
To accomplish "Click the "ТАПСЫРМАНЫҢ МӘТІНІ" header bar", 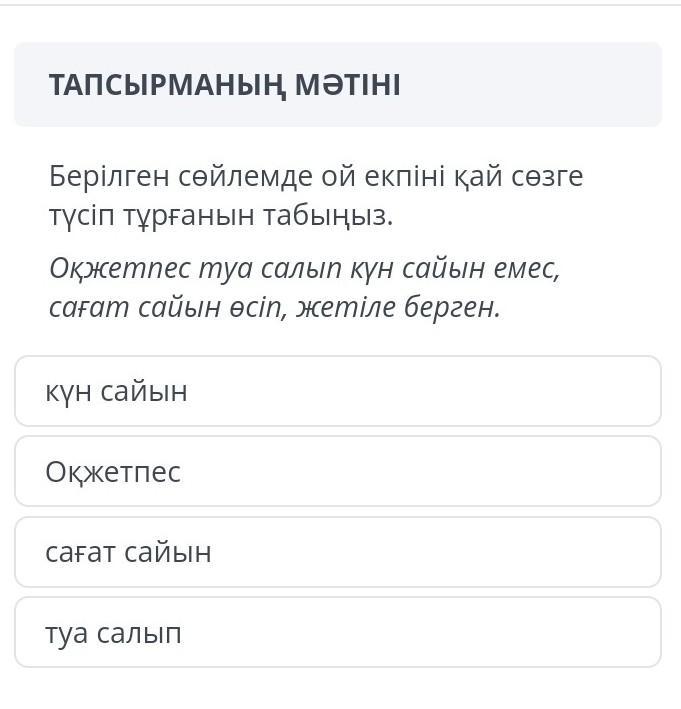I will tap(338, 85).
